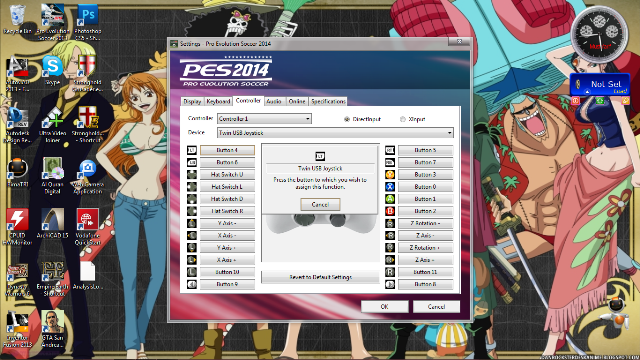Select the CPUID HWMonitor desktop icon
This screenshot has height=360, width=640.
click(17, 227)
